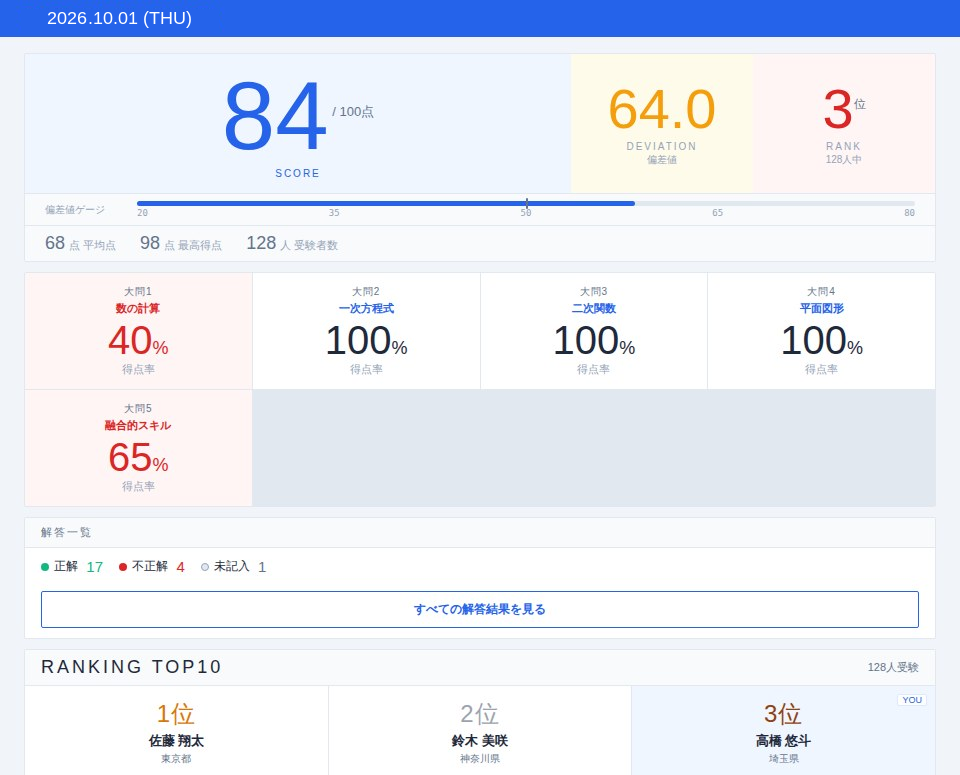Select the 大問3 二次関数 score card
This screenshot has height=775, width=960.
pyautogui.click(x=594, y=331)
